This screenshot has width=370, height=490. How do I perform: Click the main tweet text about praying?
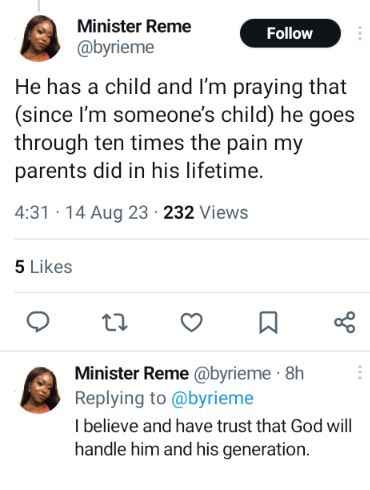pos(185,128)
